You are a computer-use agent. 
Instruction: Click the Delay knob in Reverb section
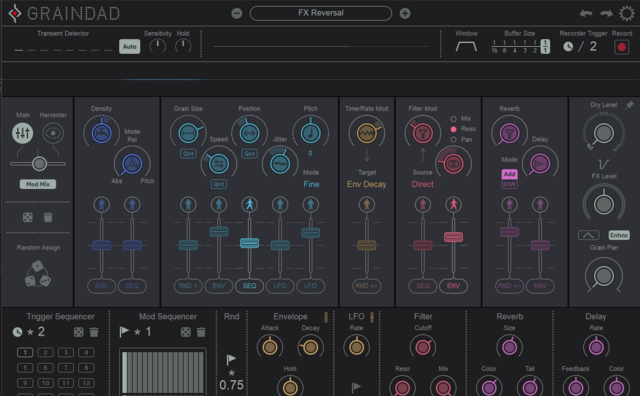pyautogui.click(x=540, y=164)
